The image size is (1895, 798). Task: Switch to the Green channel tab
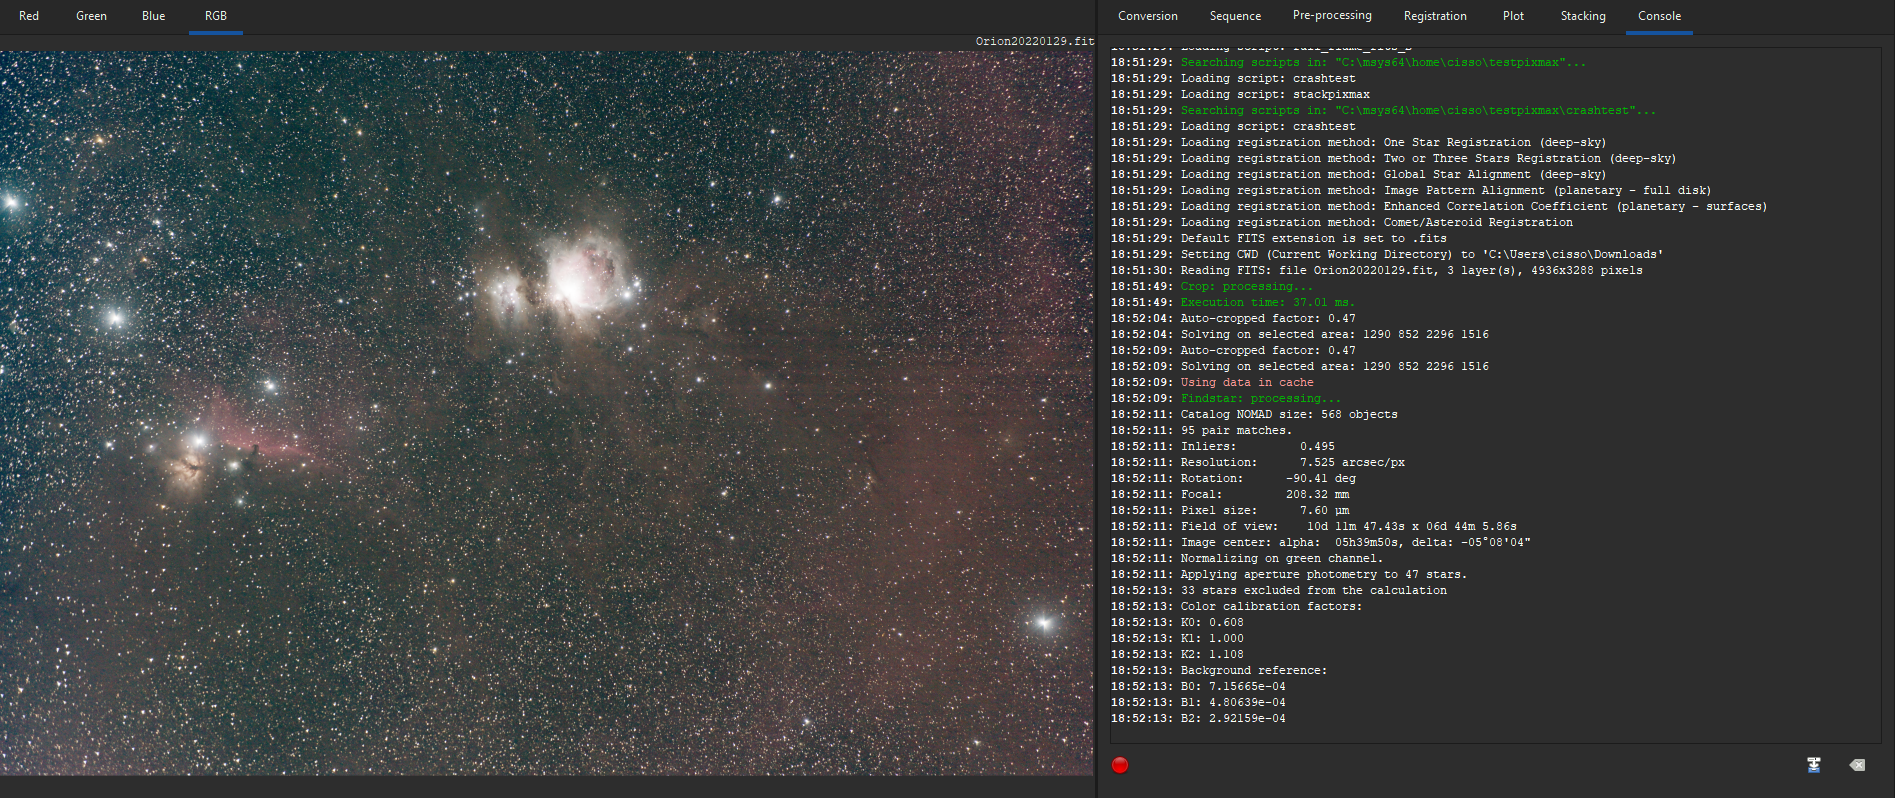point(91,16)
